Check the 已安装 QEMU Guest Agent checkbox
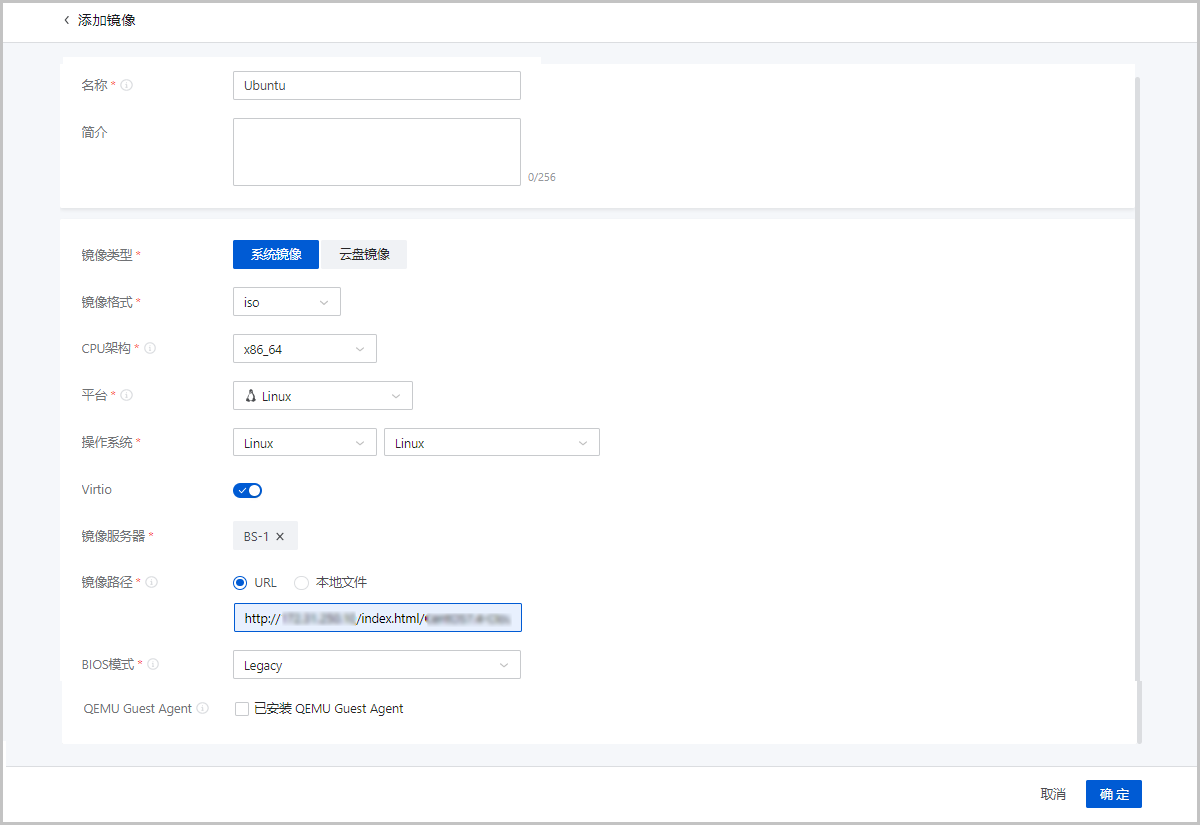The width and height of the screenshot is (1200, 825). (241, 709)
